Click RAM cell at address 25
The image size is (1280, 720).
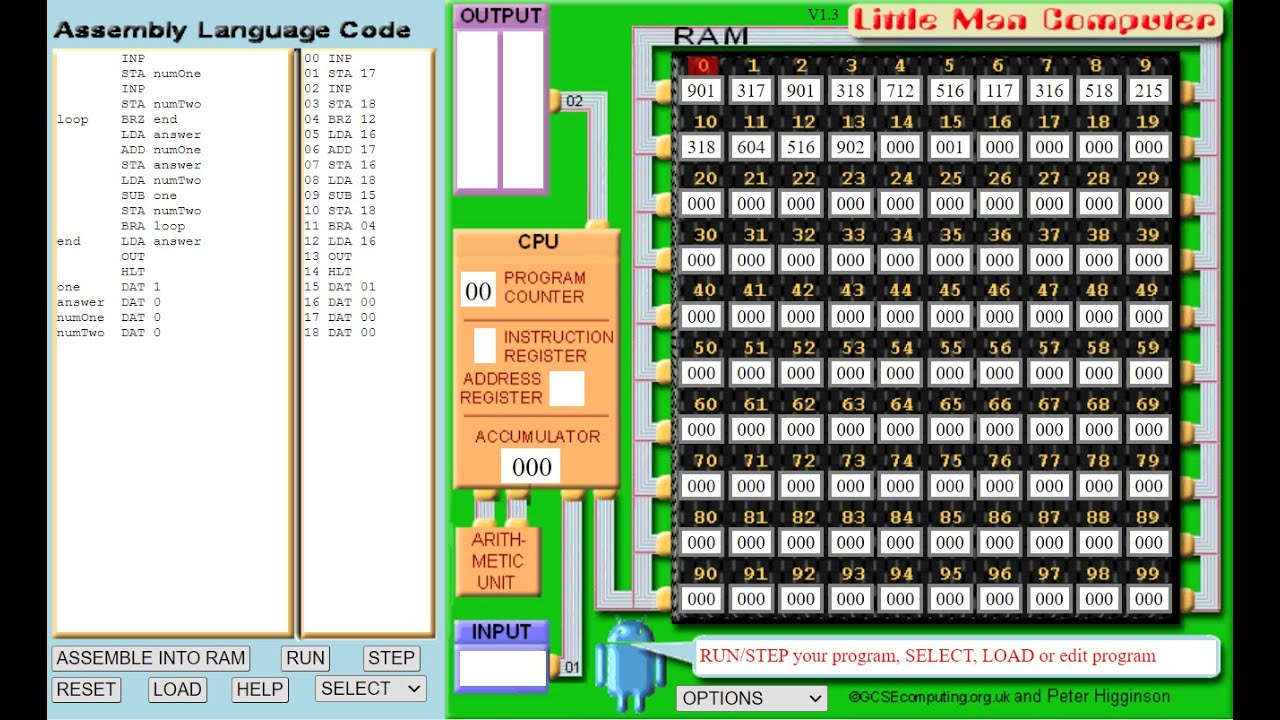pos(950,204)
